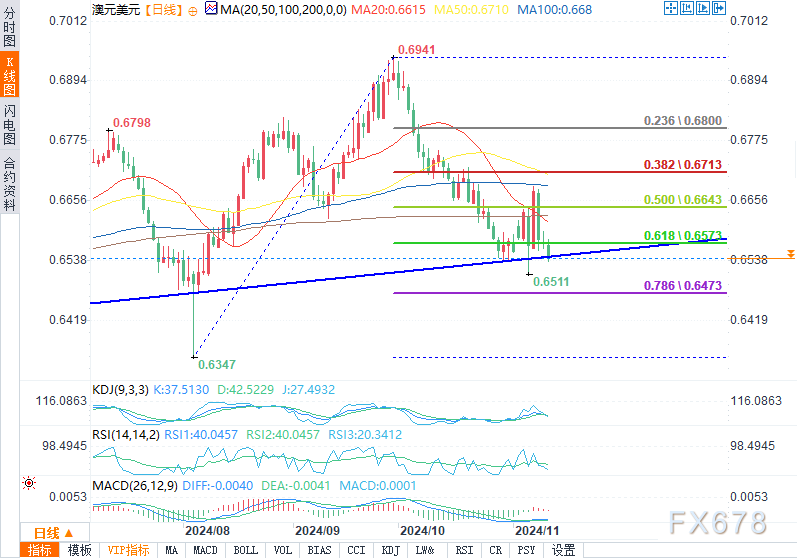Image resolution: width=797 pixels, height=558 pixels.
Task: Apply the BIAS indicator button
Action: pyautogui.click(x=319, y=550)
